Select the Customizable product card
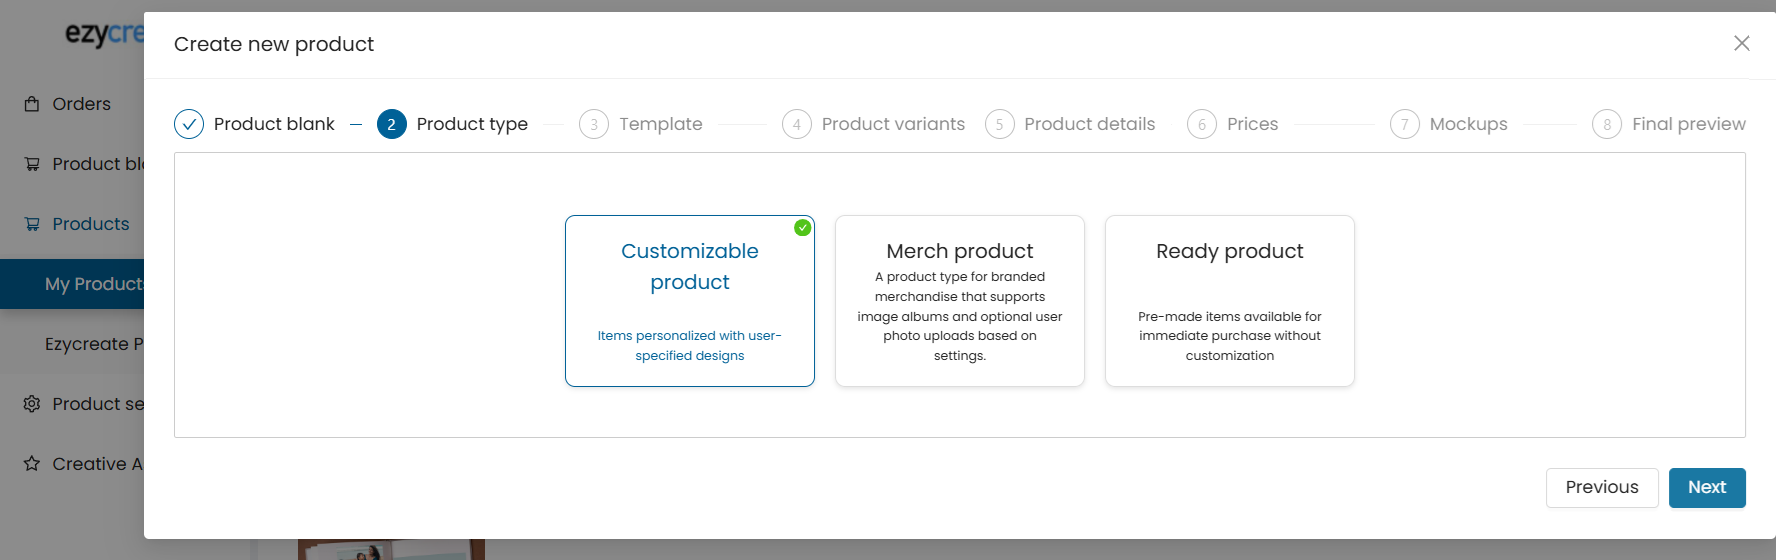Image resolution: width=1776 pixels, height=560 pixels. [x=690, y=301]
